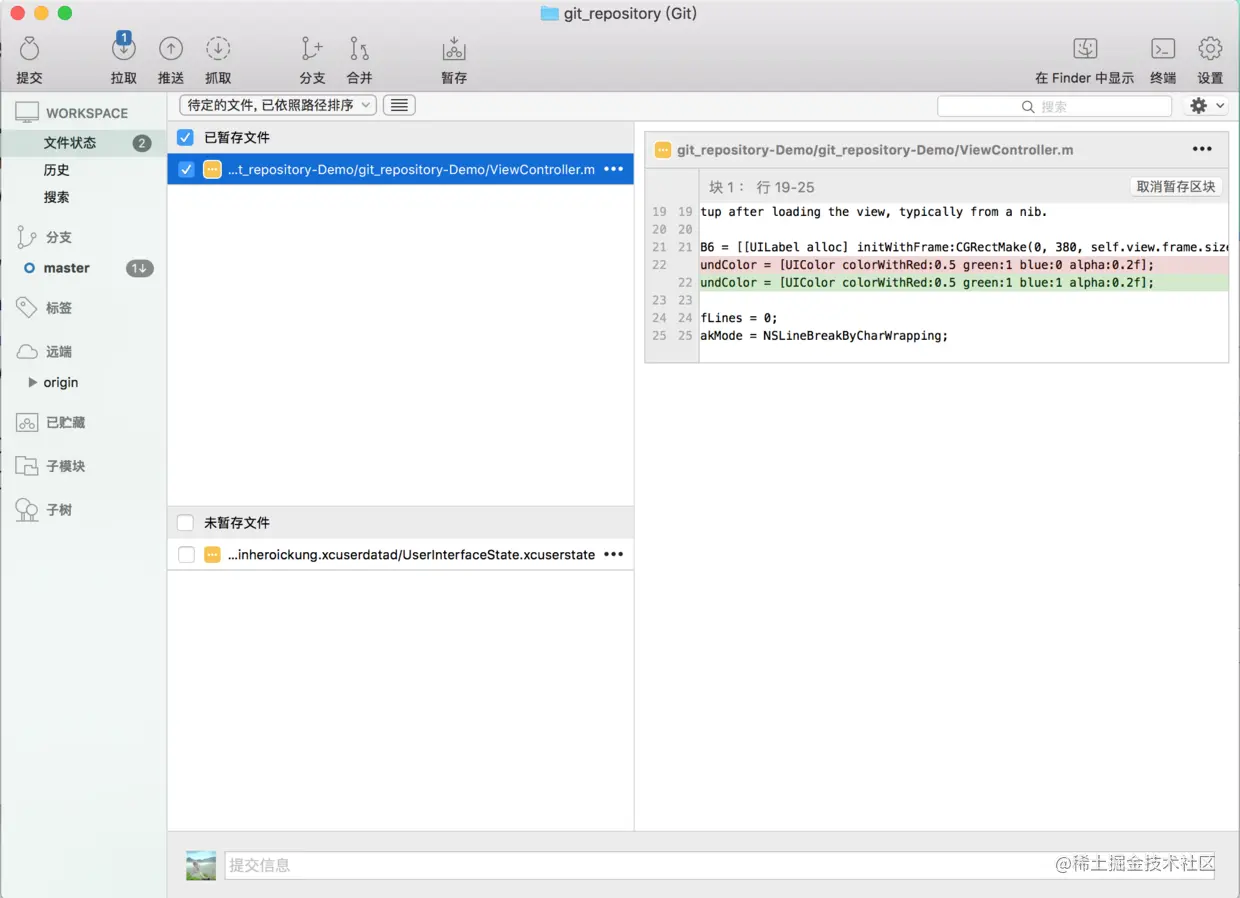Click the submodules (子模块) sidebar icon
The width and height of the screenshot is (1240, 898).
click(x=27, y=466)
